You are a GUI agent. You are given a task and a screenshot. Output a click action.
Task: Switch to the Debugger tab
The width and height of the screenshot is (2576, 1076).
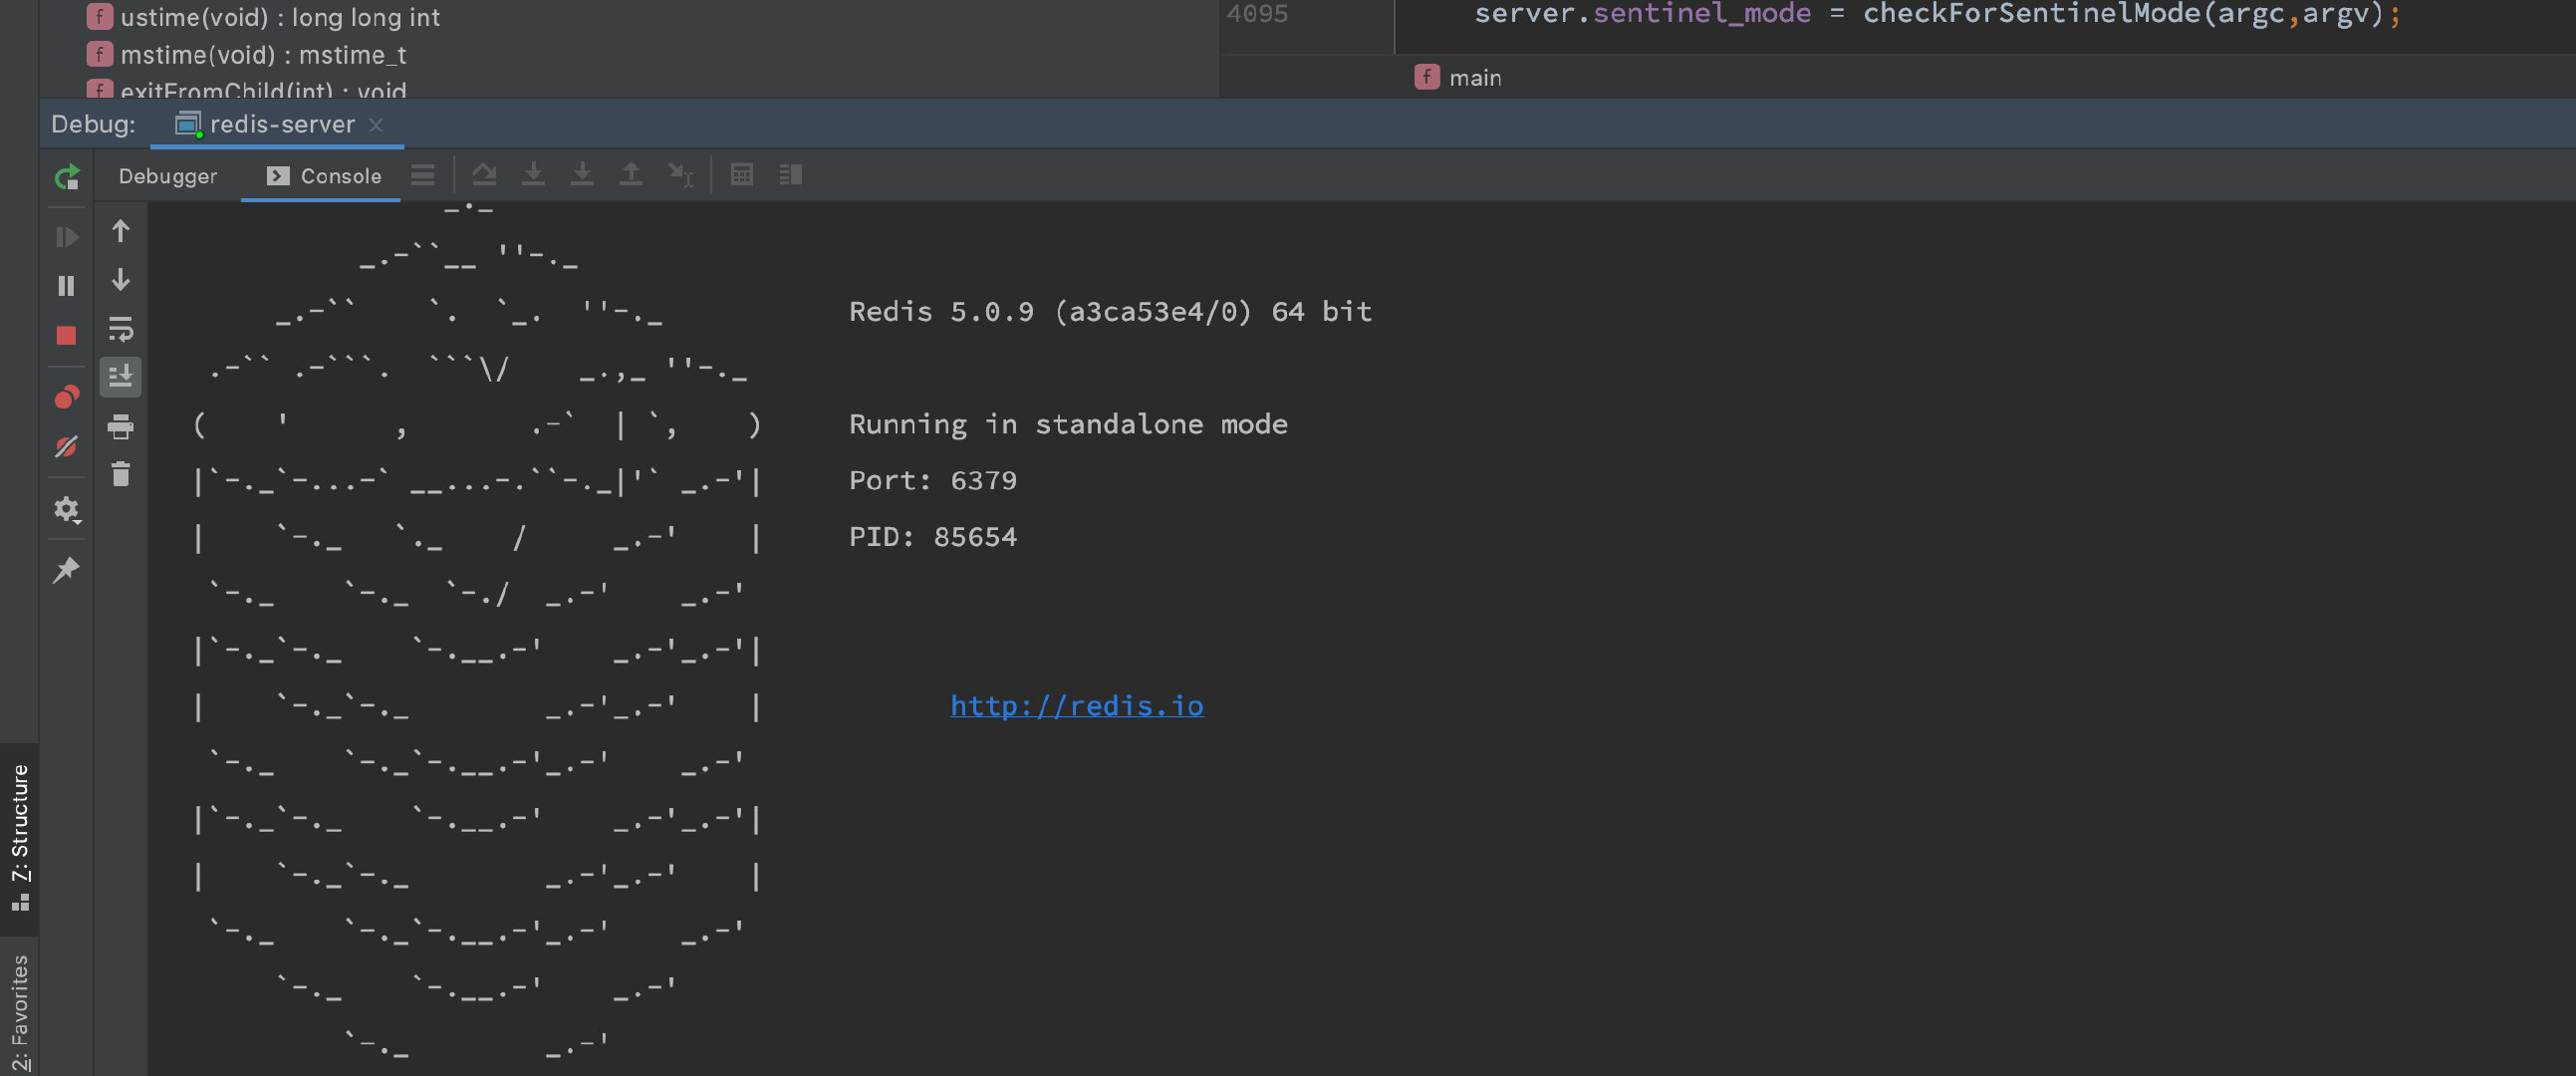[x=167, y=176]
